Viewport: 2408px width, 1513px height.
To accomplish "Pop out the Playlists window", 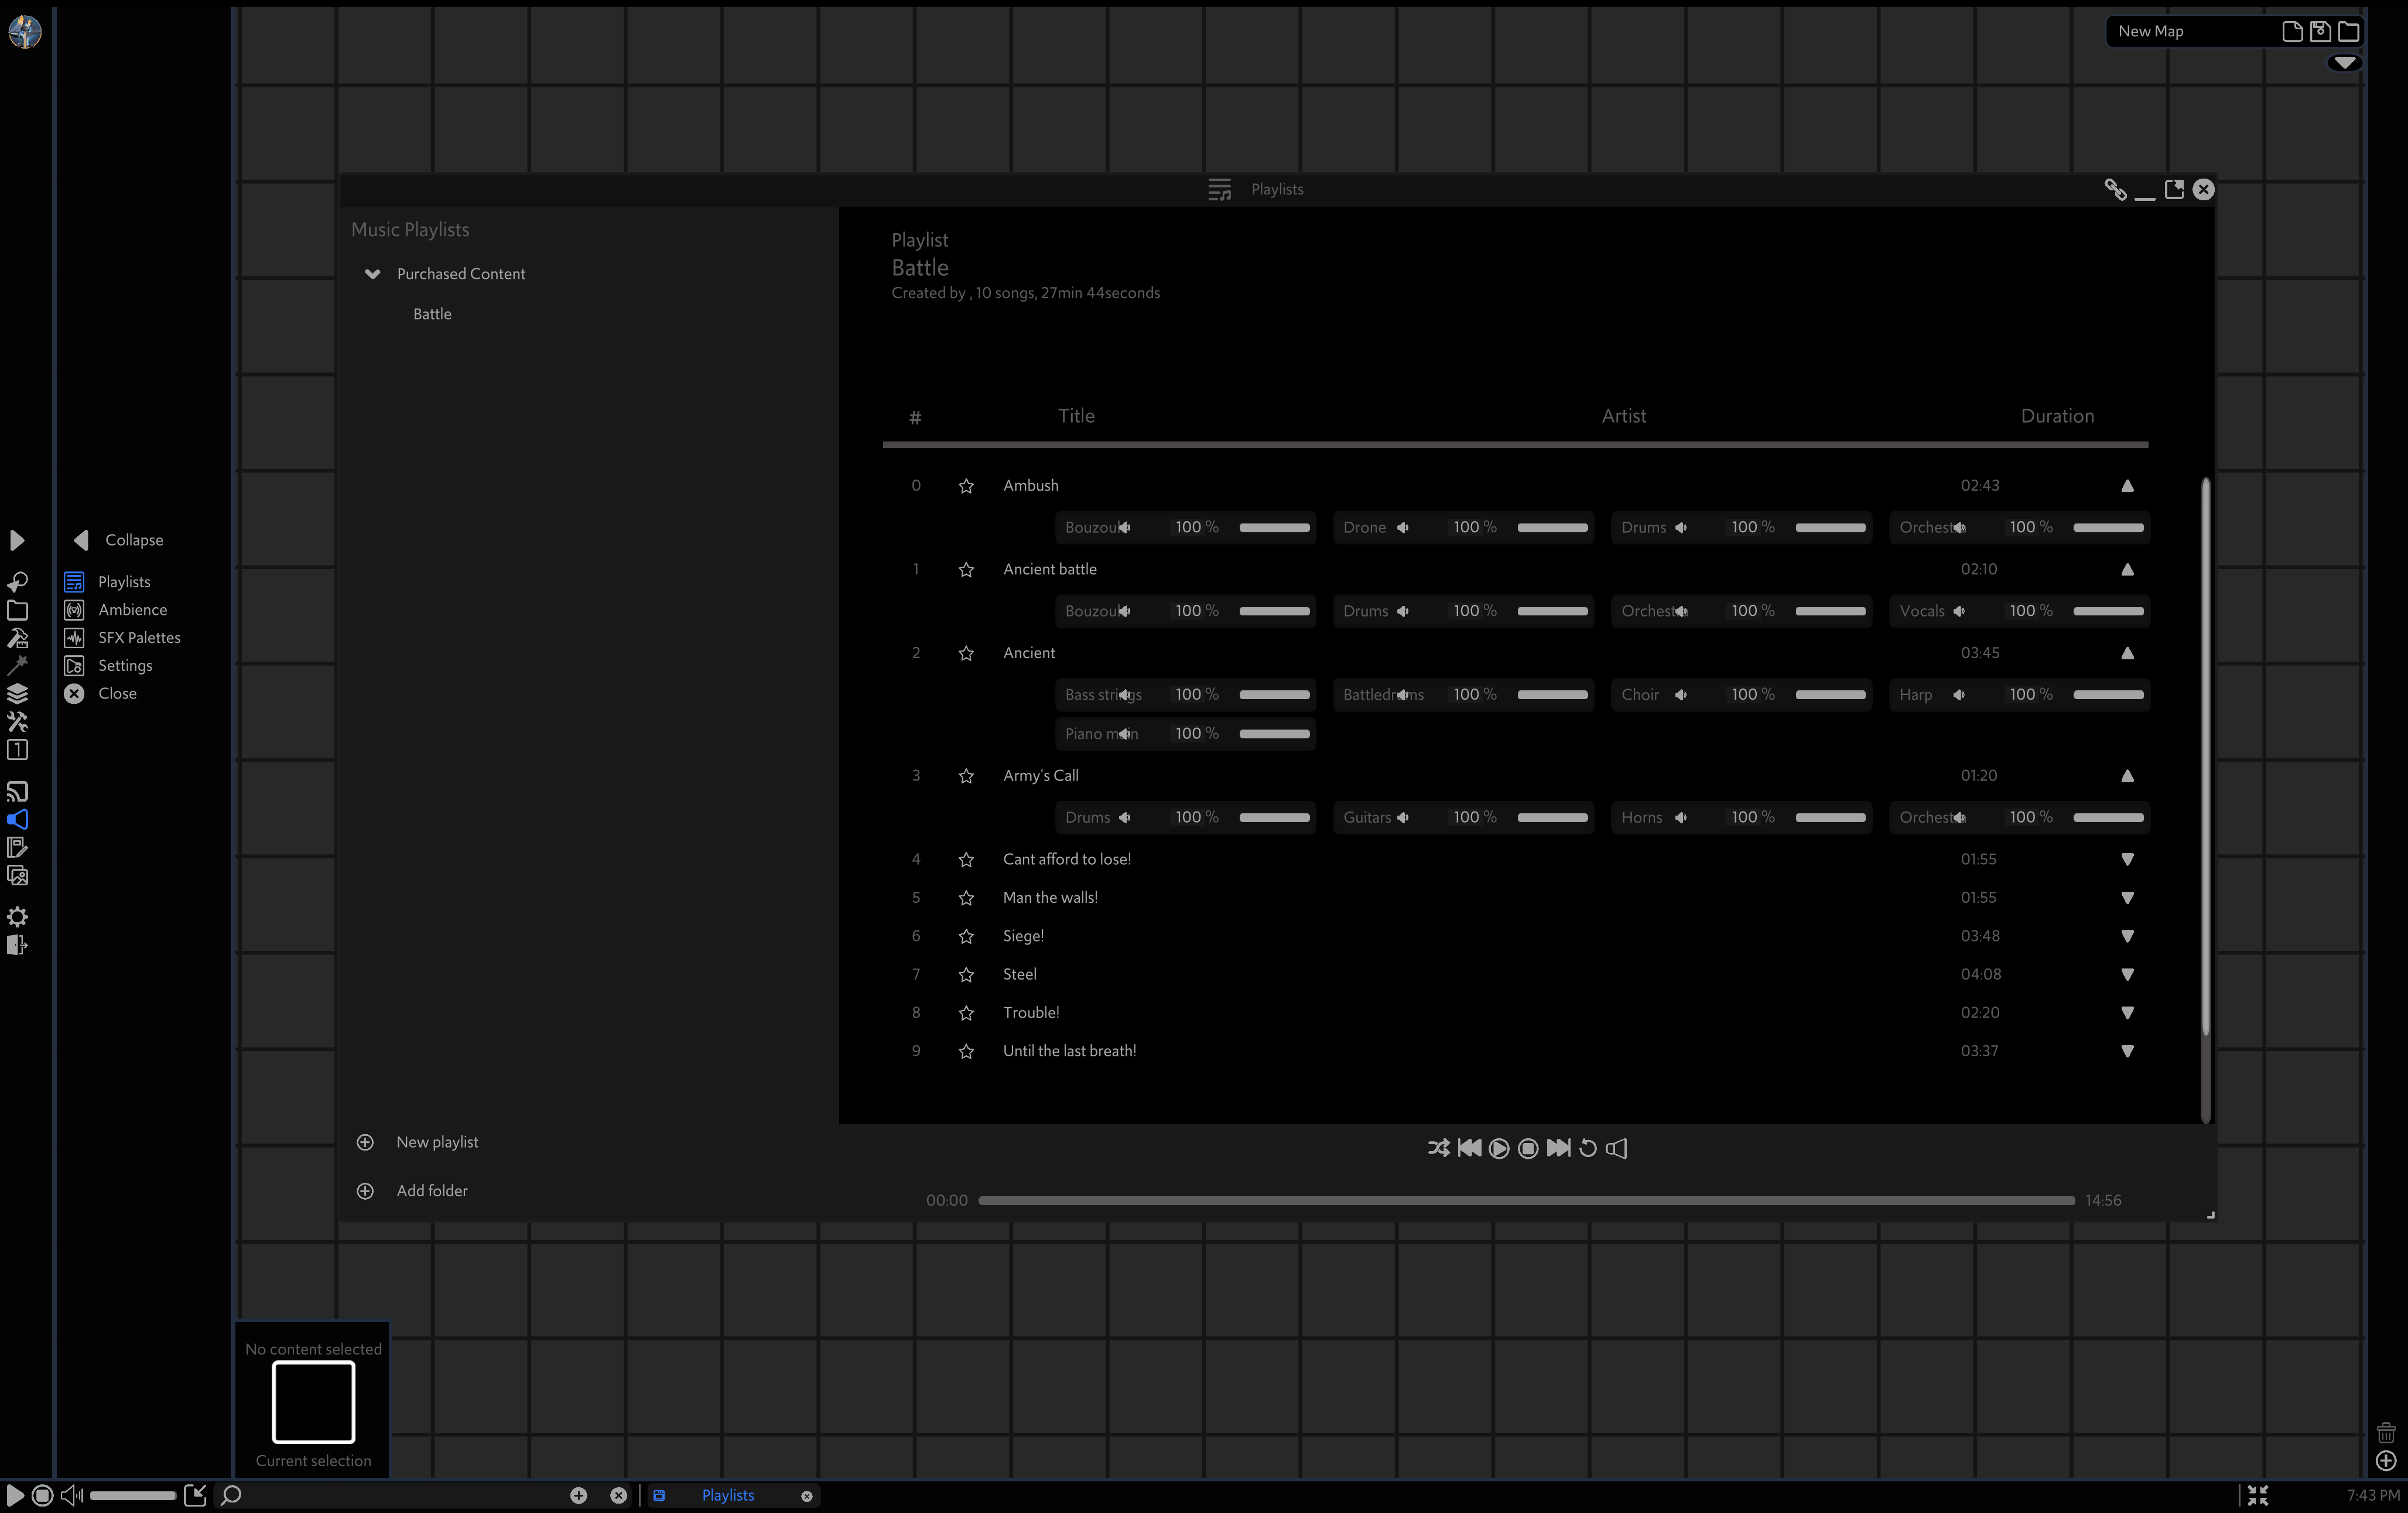I will click(x=2174, y=190).
